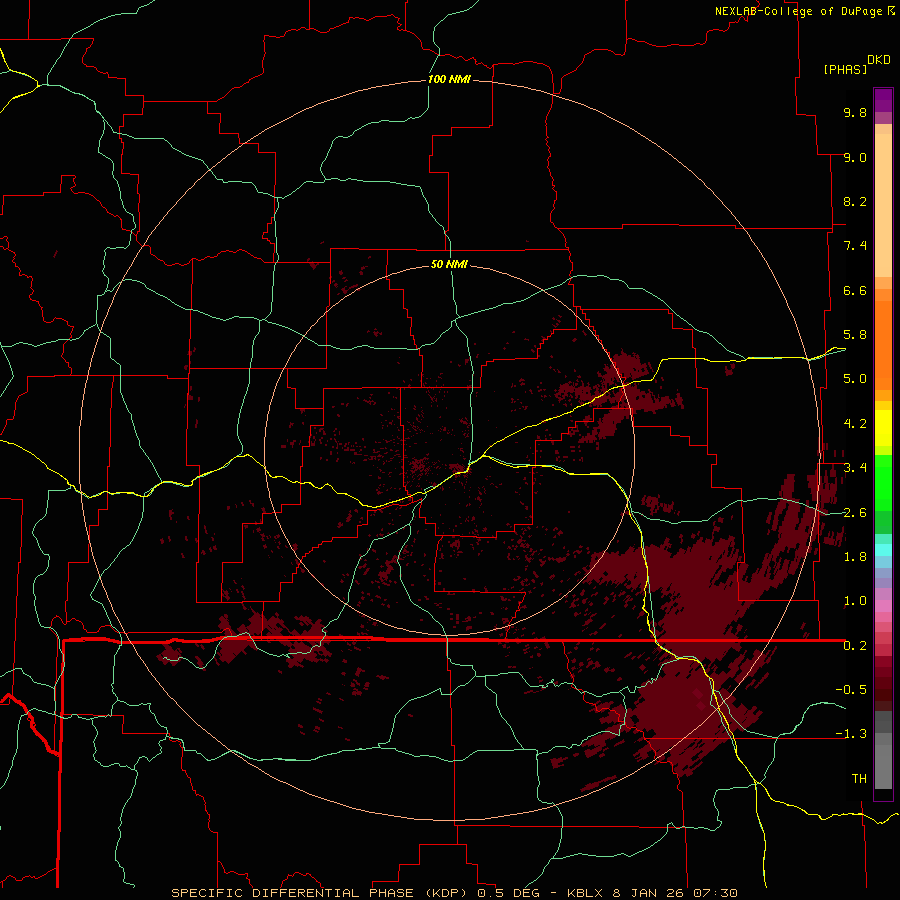Select the 3.4 scale value
Viewport: 900px width, 900px height.
click(x=855, y=468)
